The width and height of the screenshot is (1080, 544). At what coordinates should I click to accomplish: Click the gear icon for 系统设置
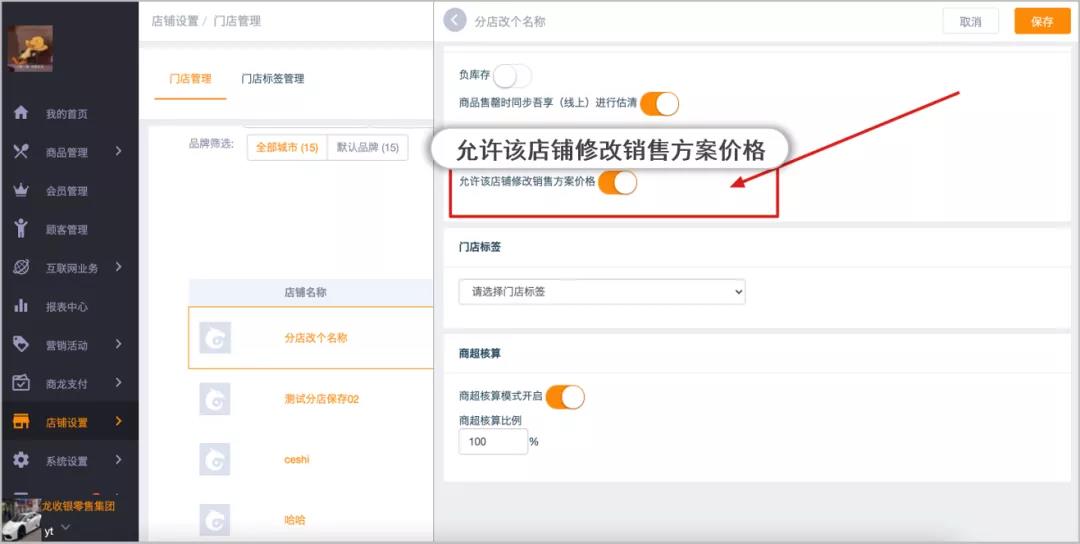click(x=21, y=460)
